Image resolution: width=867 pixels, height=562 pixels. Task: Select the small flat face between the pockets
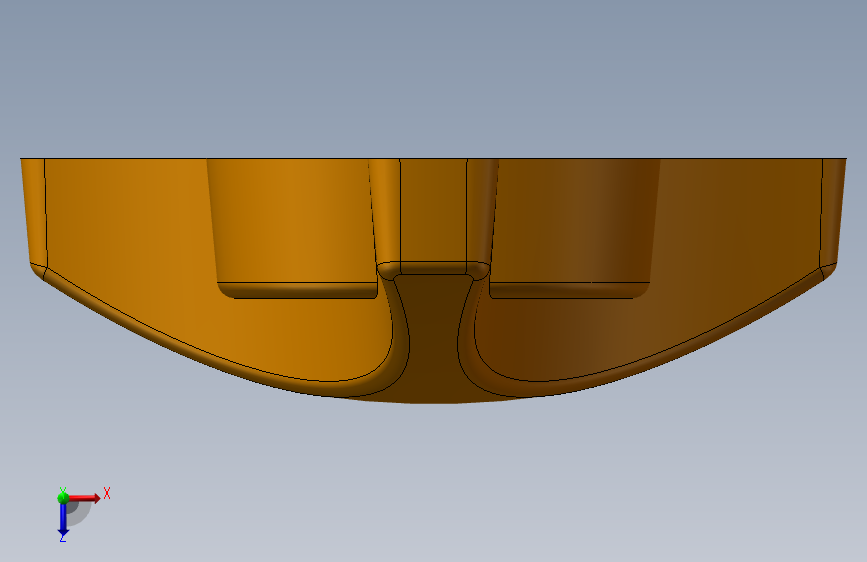434,210
